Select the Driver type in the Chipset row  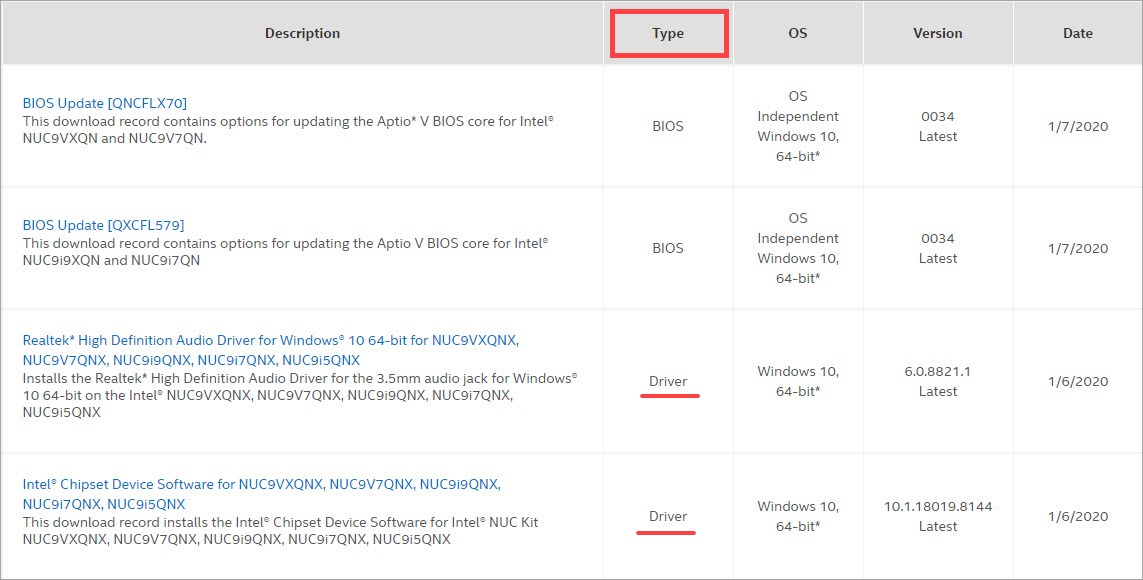(x=668, y=517)
